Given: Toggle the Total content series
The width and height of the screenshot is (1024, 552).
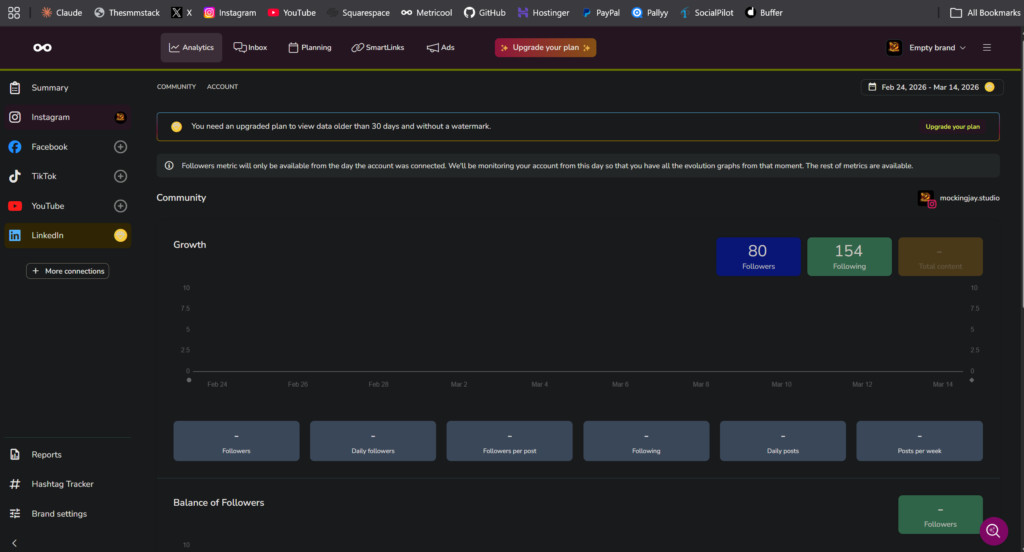Looking at the screenshot, I should point(940,256).
